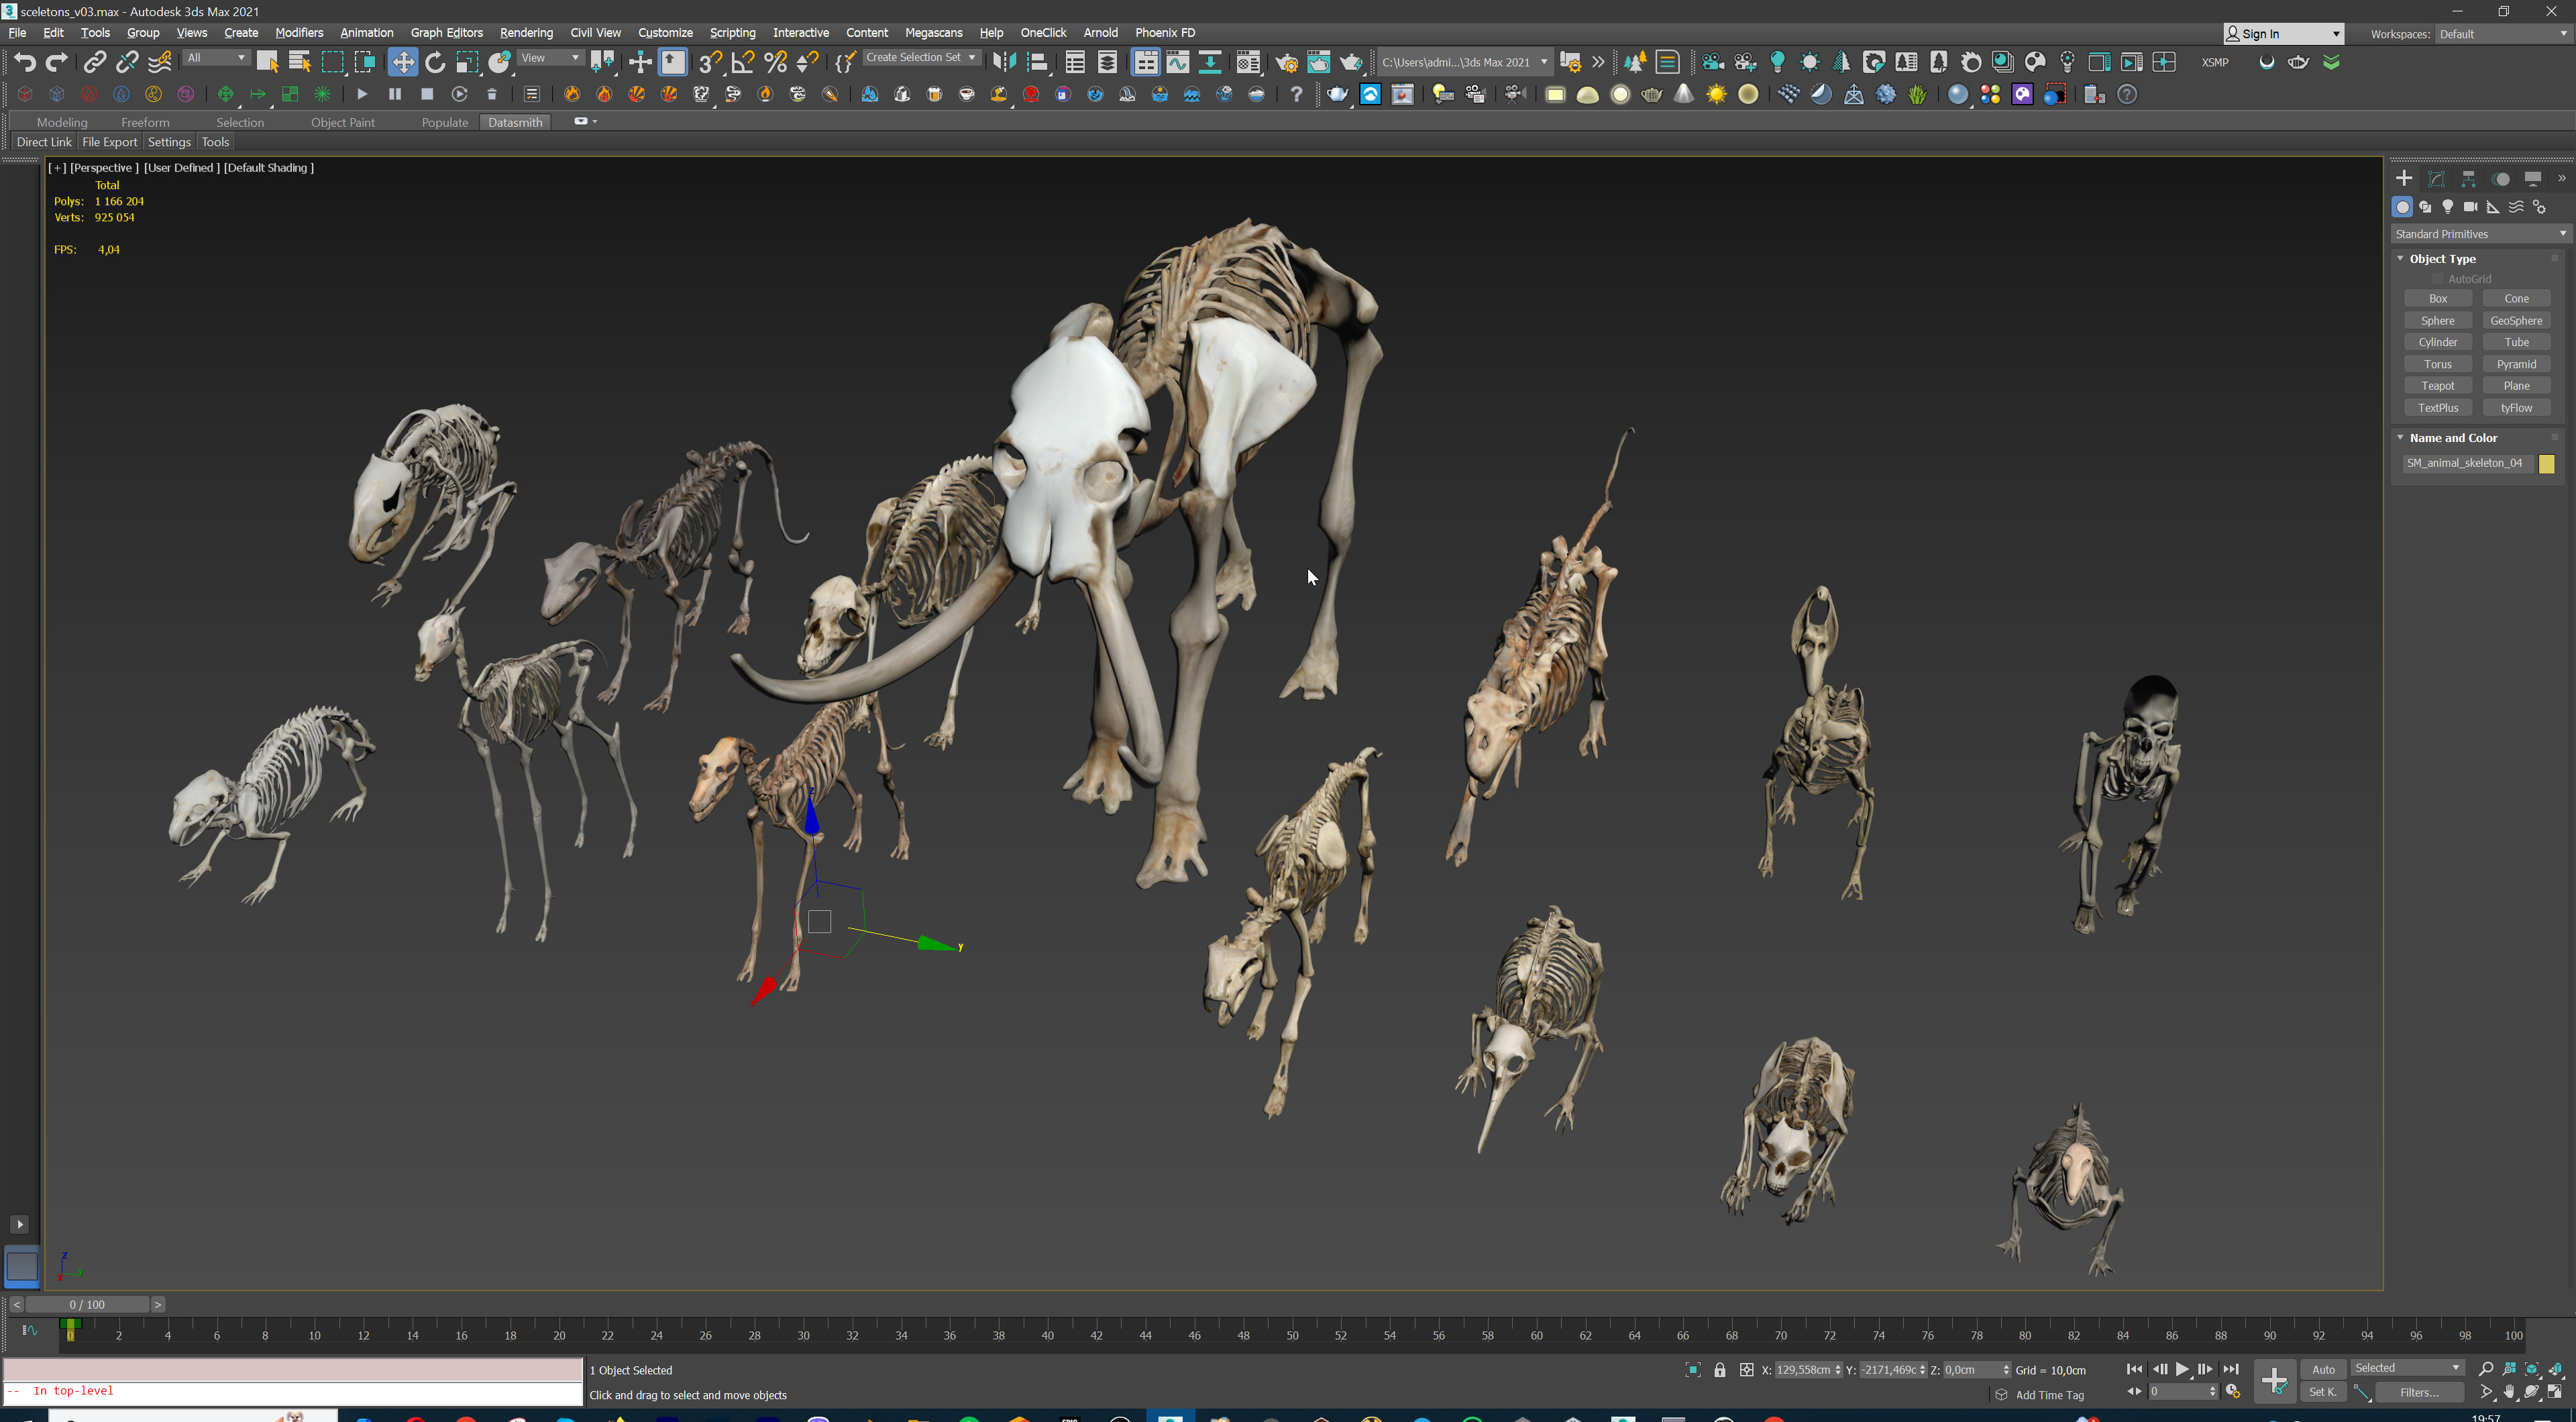Toggle Absolute/Offset transform type-in mode

1747,1370
